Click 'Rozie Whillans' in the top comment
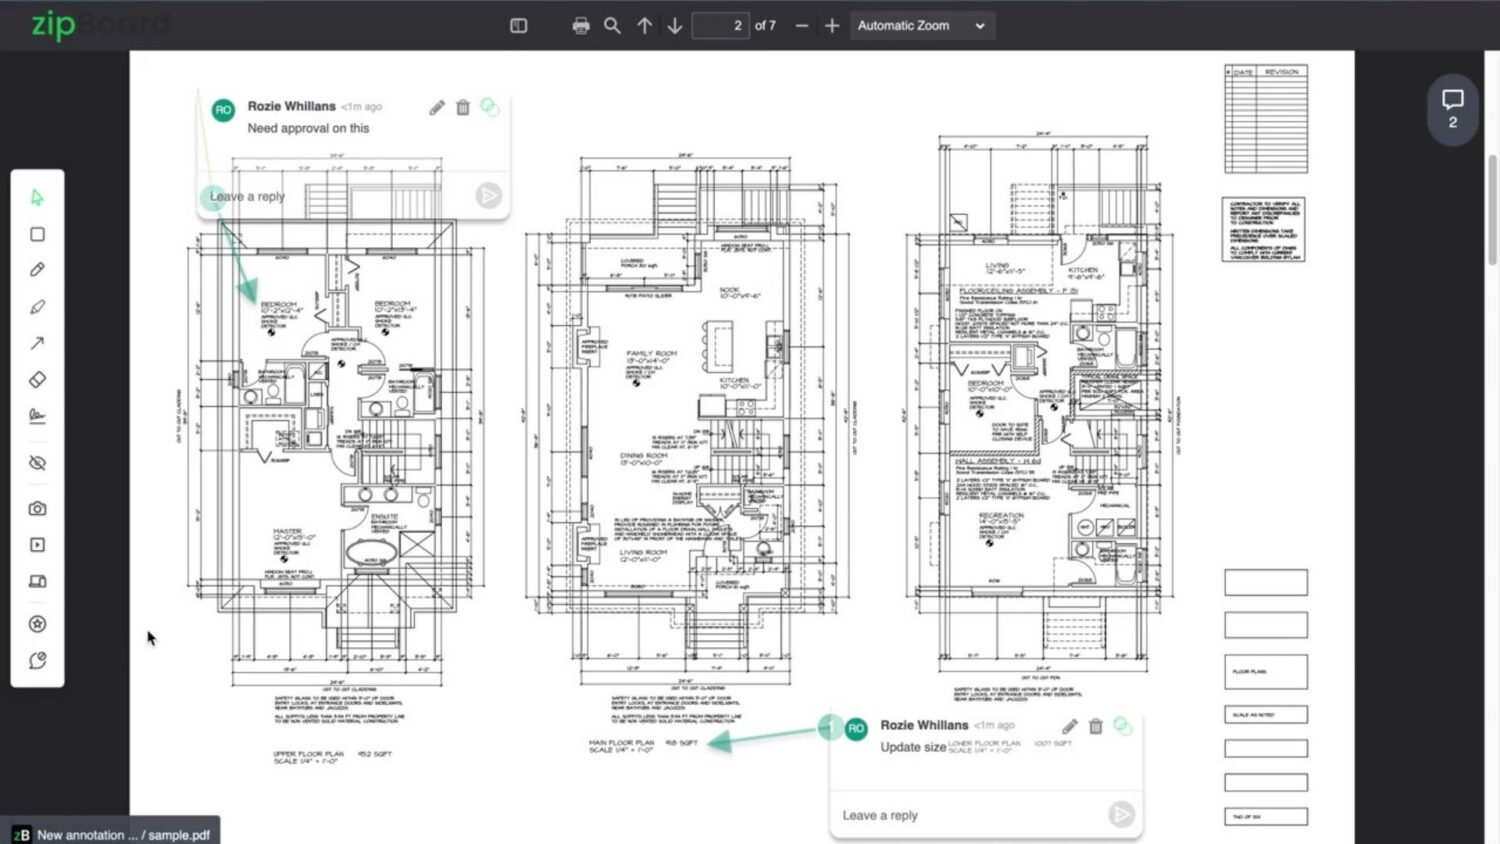 coord(291,106)
